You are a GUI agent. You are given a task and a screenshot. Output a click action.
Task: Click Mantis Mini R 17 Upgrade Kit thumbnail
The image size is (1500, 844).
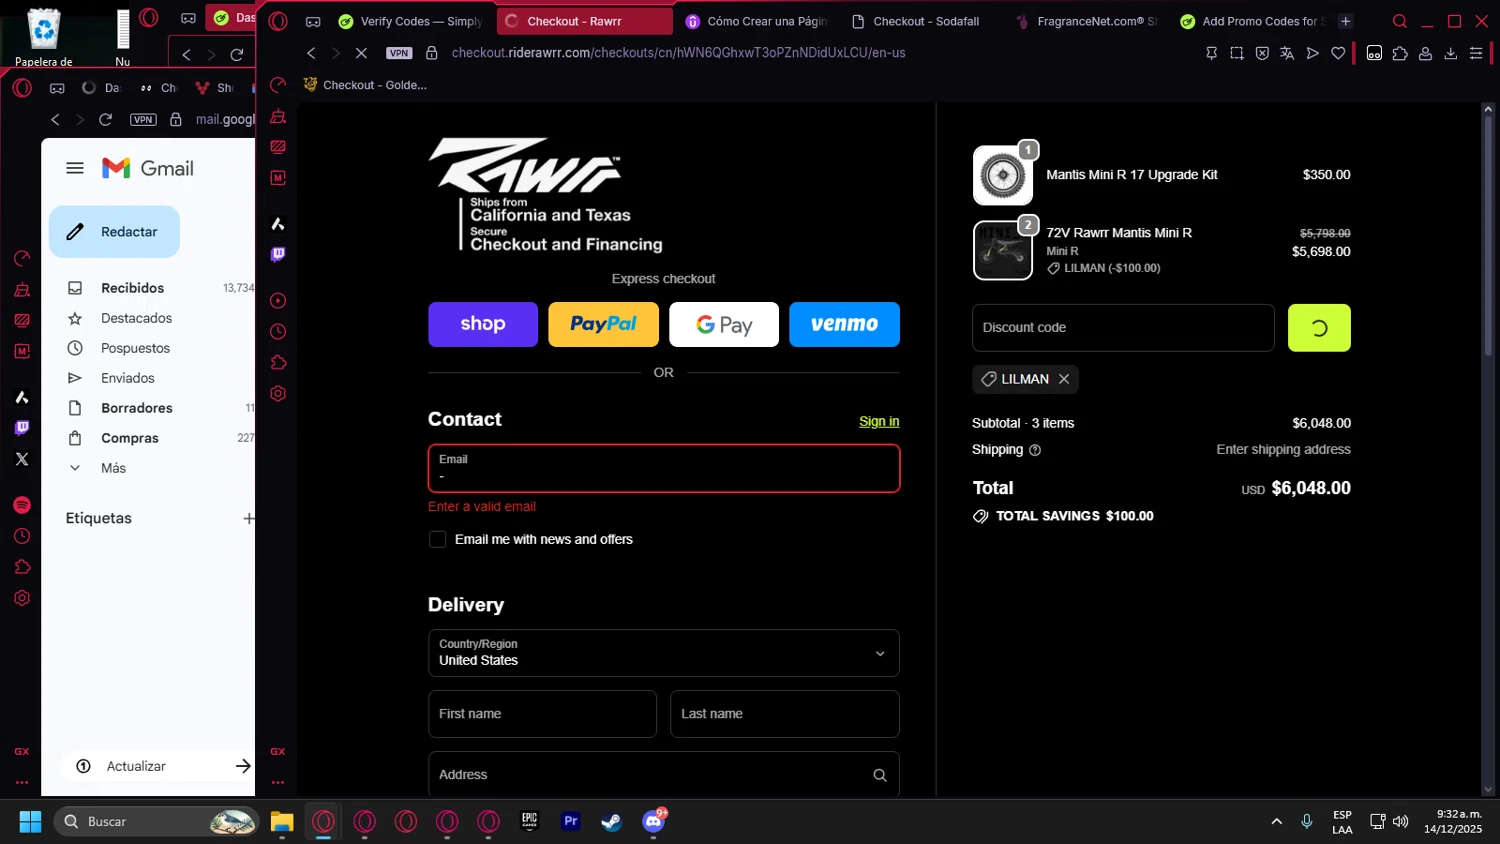coord(1003,175)
